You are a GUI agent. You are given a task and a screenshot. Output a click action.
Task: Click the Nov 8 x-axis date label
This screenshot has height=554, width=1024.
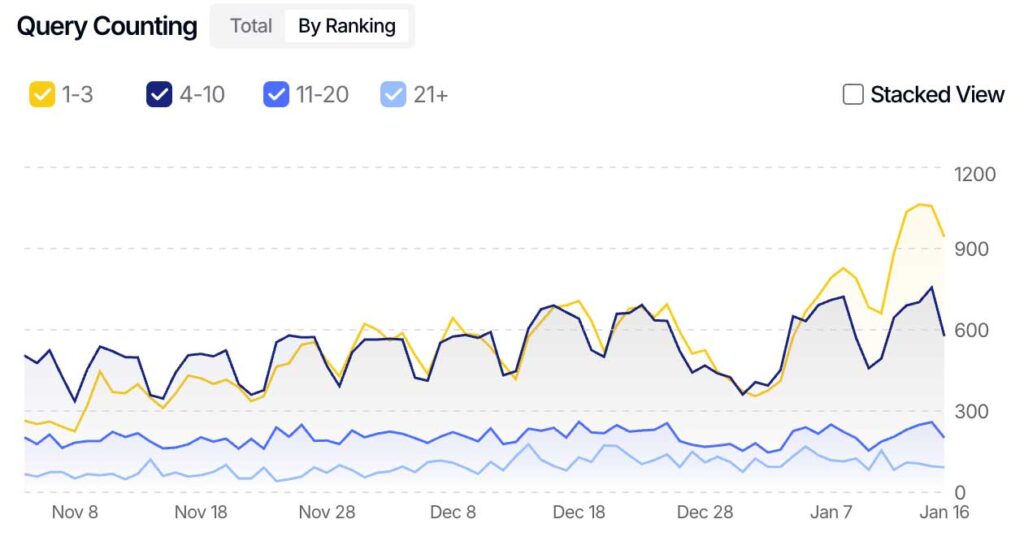[x=75, y=512]
